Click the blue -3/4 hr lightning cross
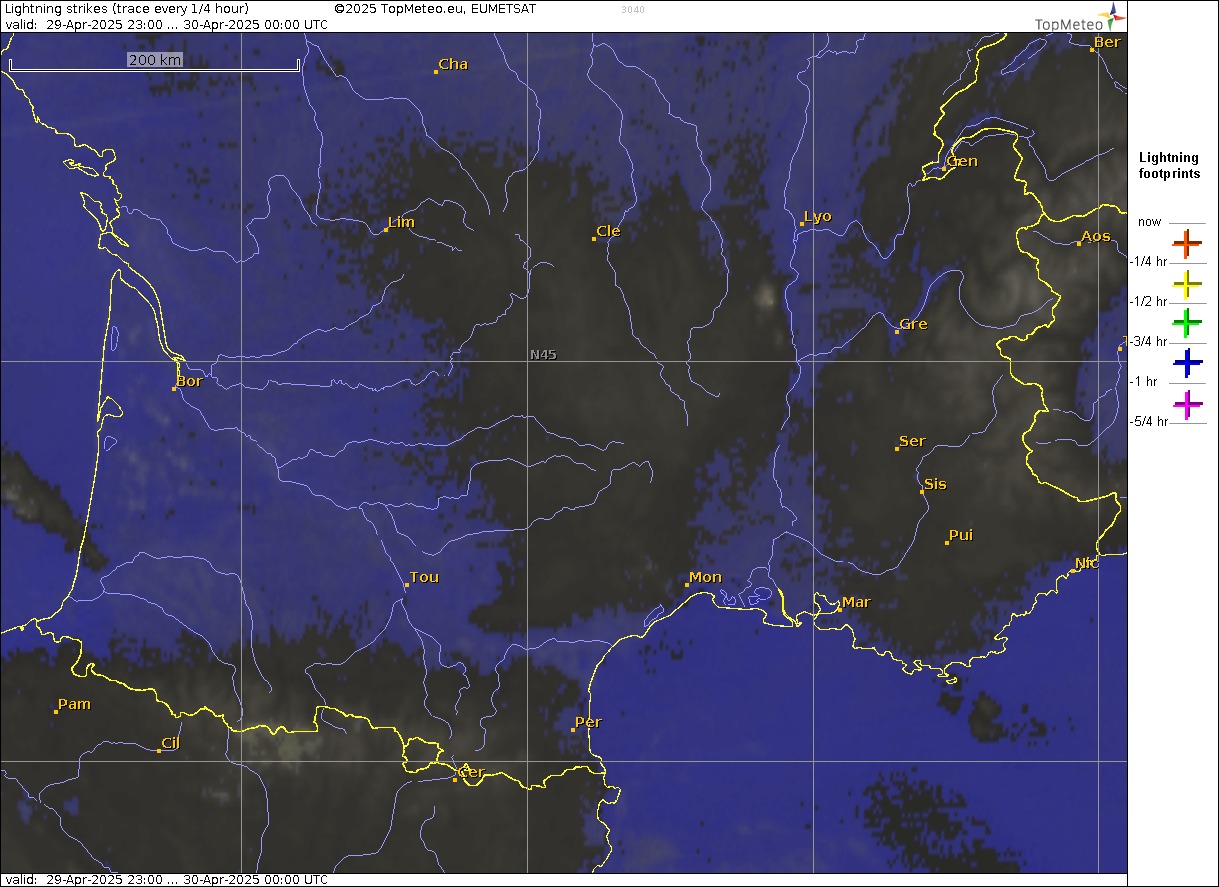 pos(1187,363)
